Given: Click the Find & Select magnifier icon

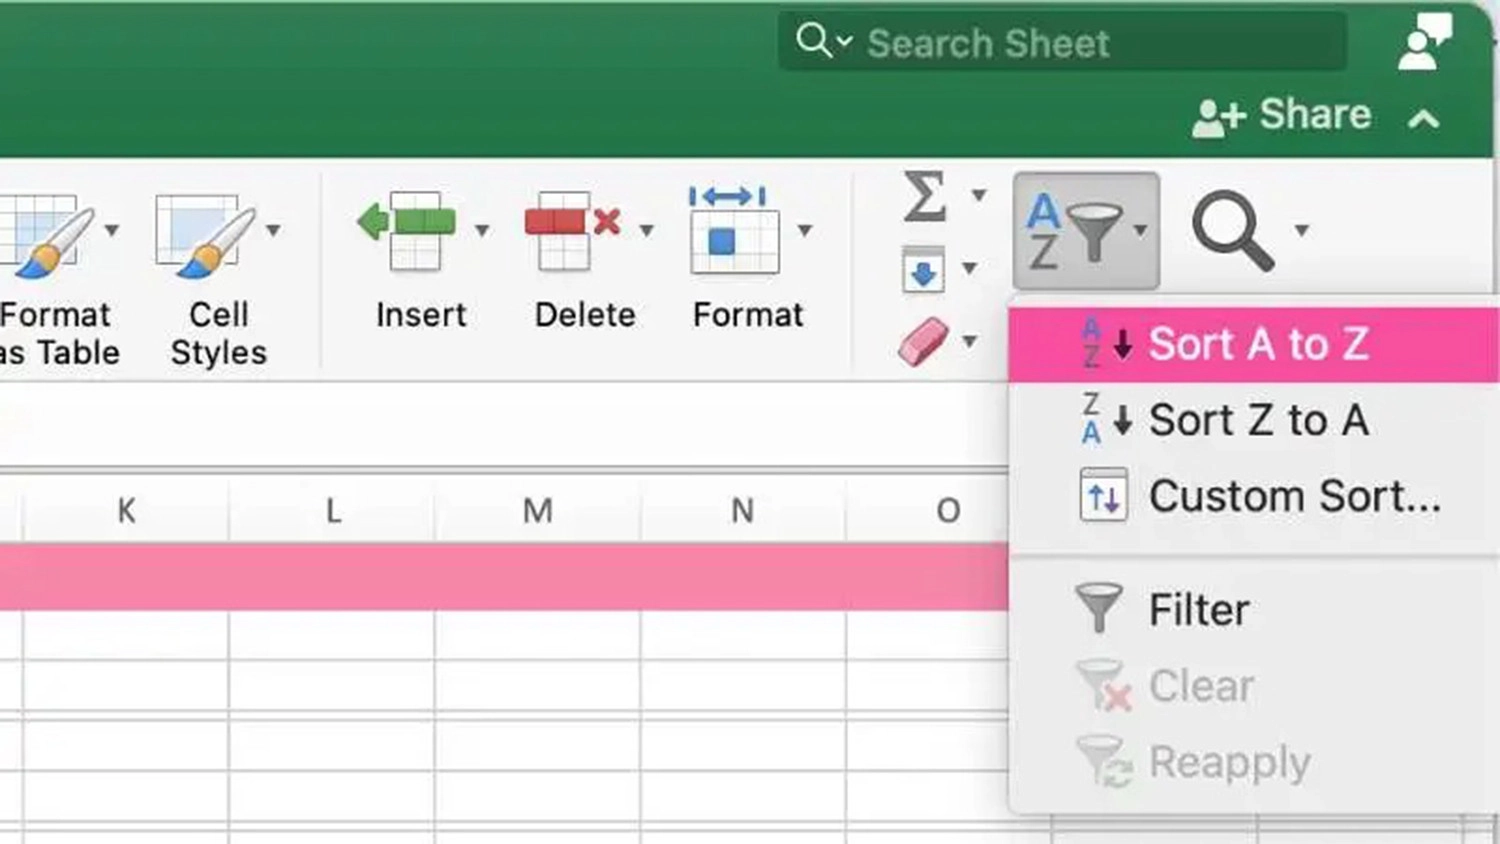Looking at the screenshot, I should 1233,231.
